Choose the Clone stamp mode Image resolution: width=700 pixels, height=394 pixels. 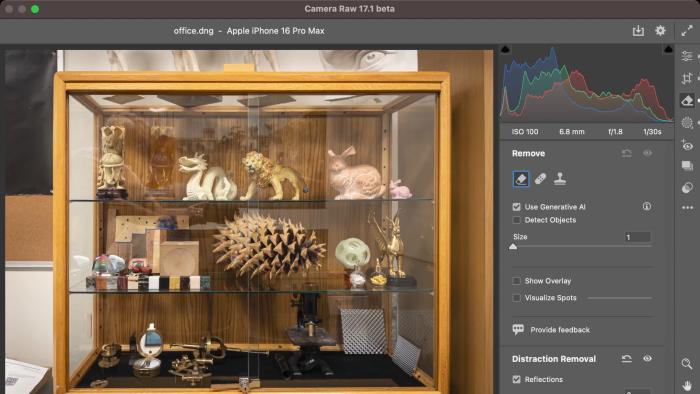tap(560, 179)
